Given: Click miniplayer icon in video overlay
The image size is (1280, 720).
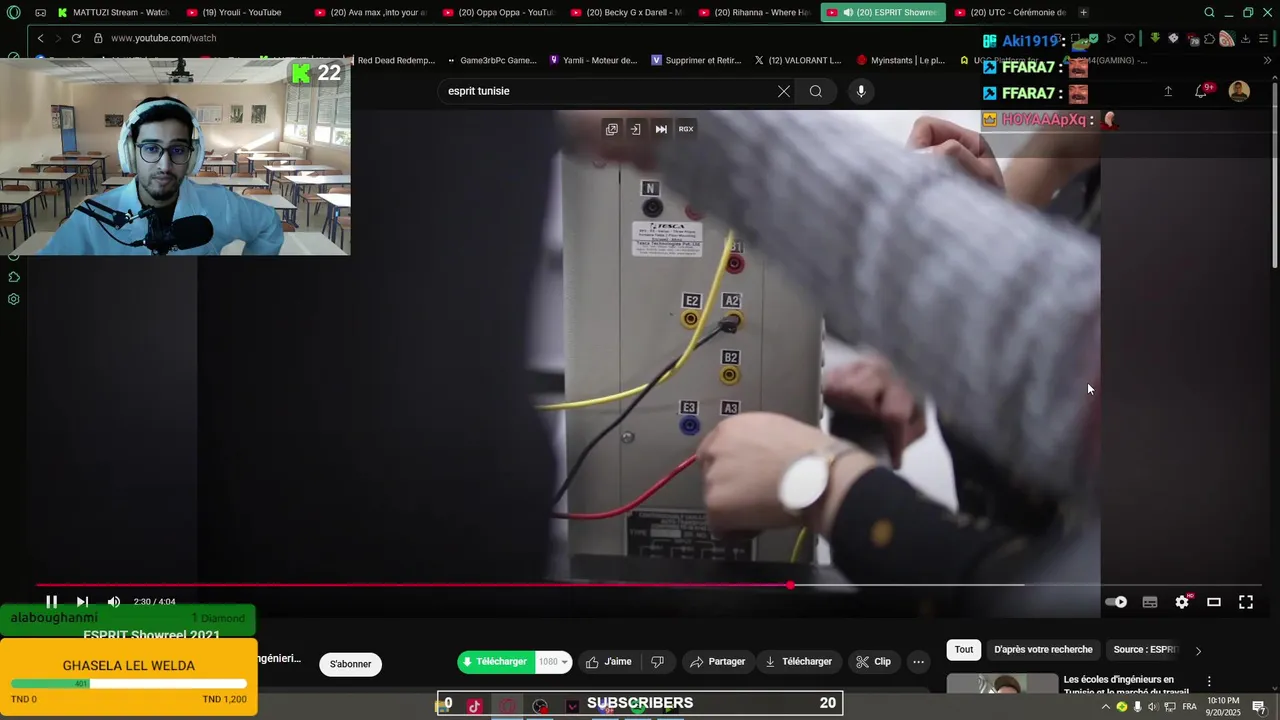Looking at the screenshot, I should (x=612, y=129).
